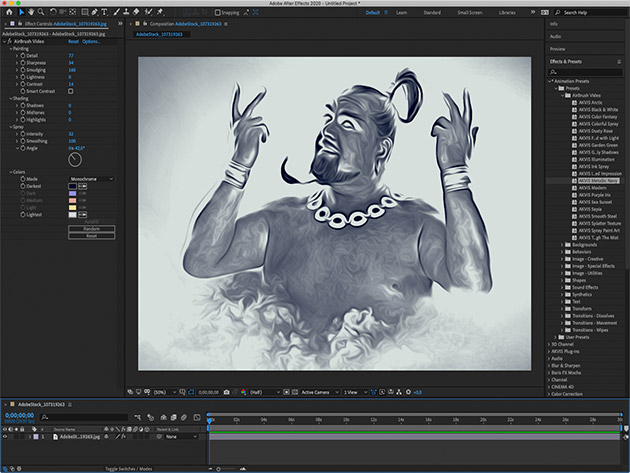
Task: Select the Home icon in toolbar
Action: pyautogui.click(x=8, y=13)
